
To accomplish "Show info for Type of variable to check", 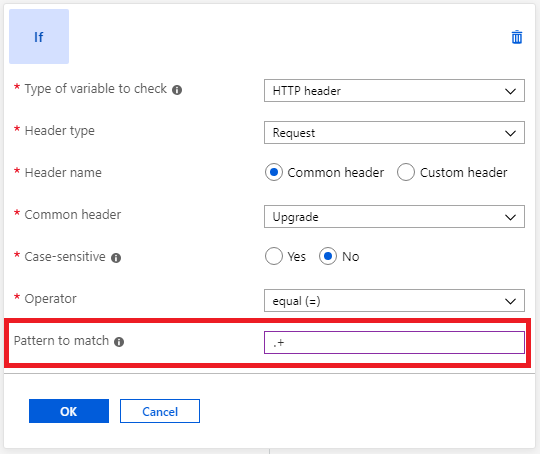I will pyautogui.click(x=177, y=90).
